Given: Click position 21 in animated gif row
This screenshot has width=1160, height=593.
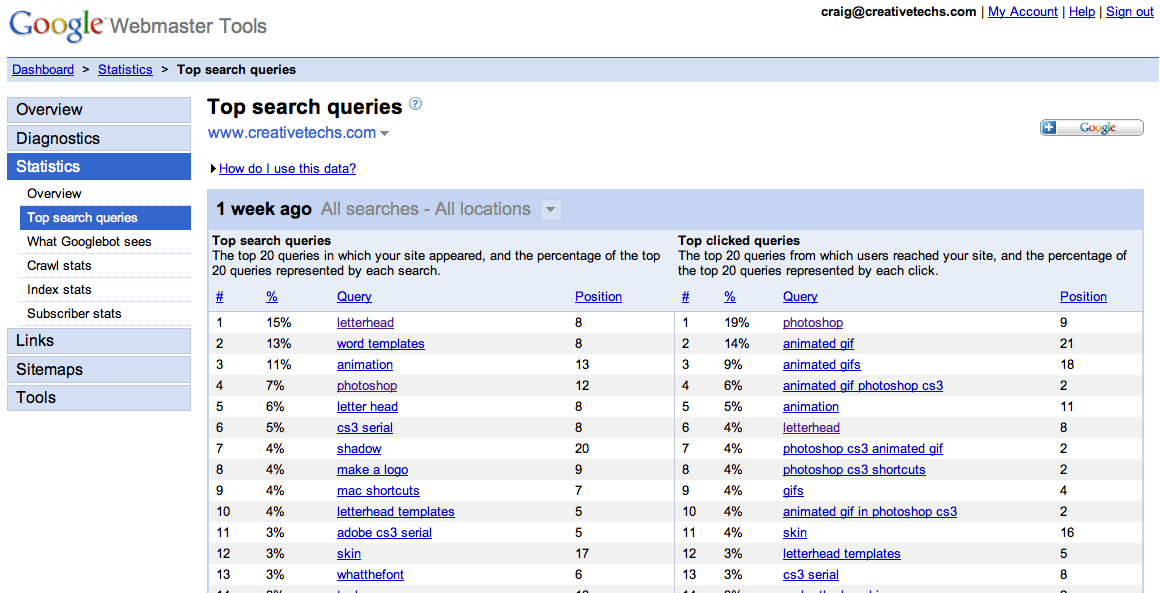Looking at the screenshot, I should (x=1067, y=344).
